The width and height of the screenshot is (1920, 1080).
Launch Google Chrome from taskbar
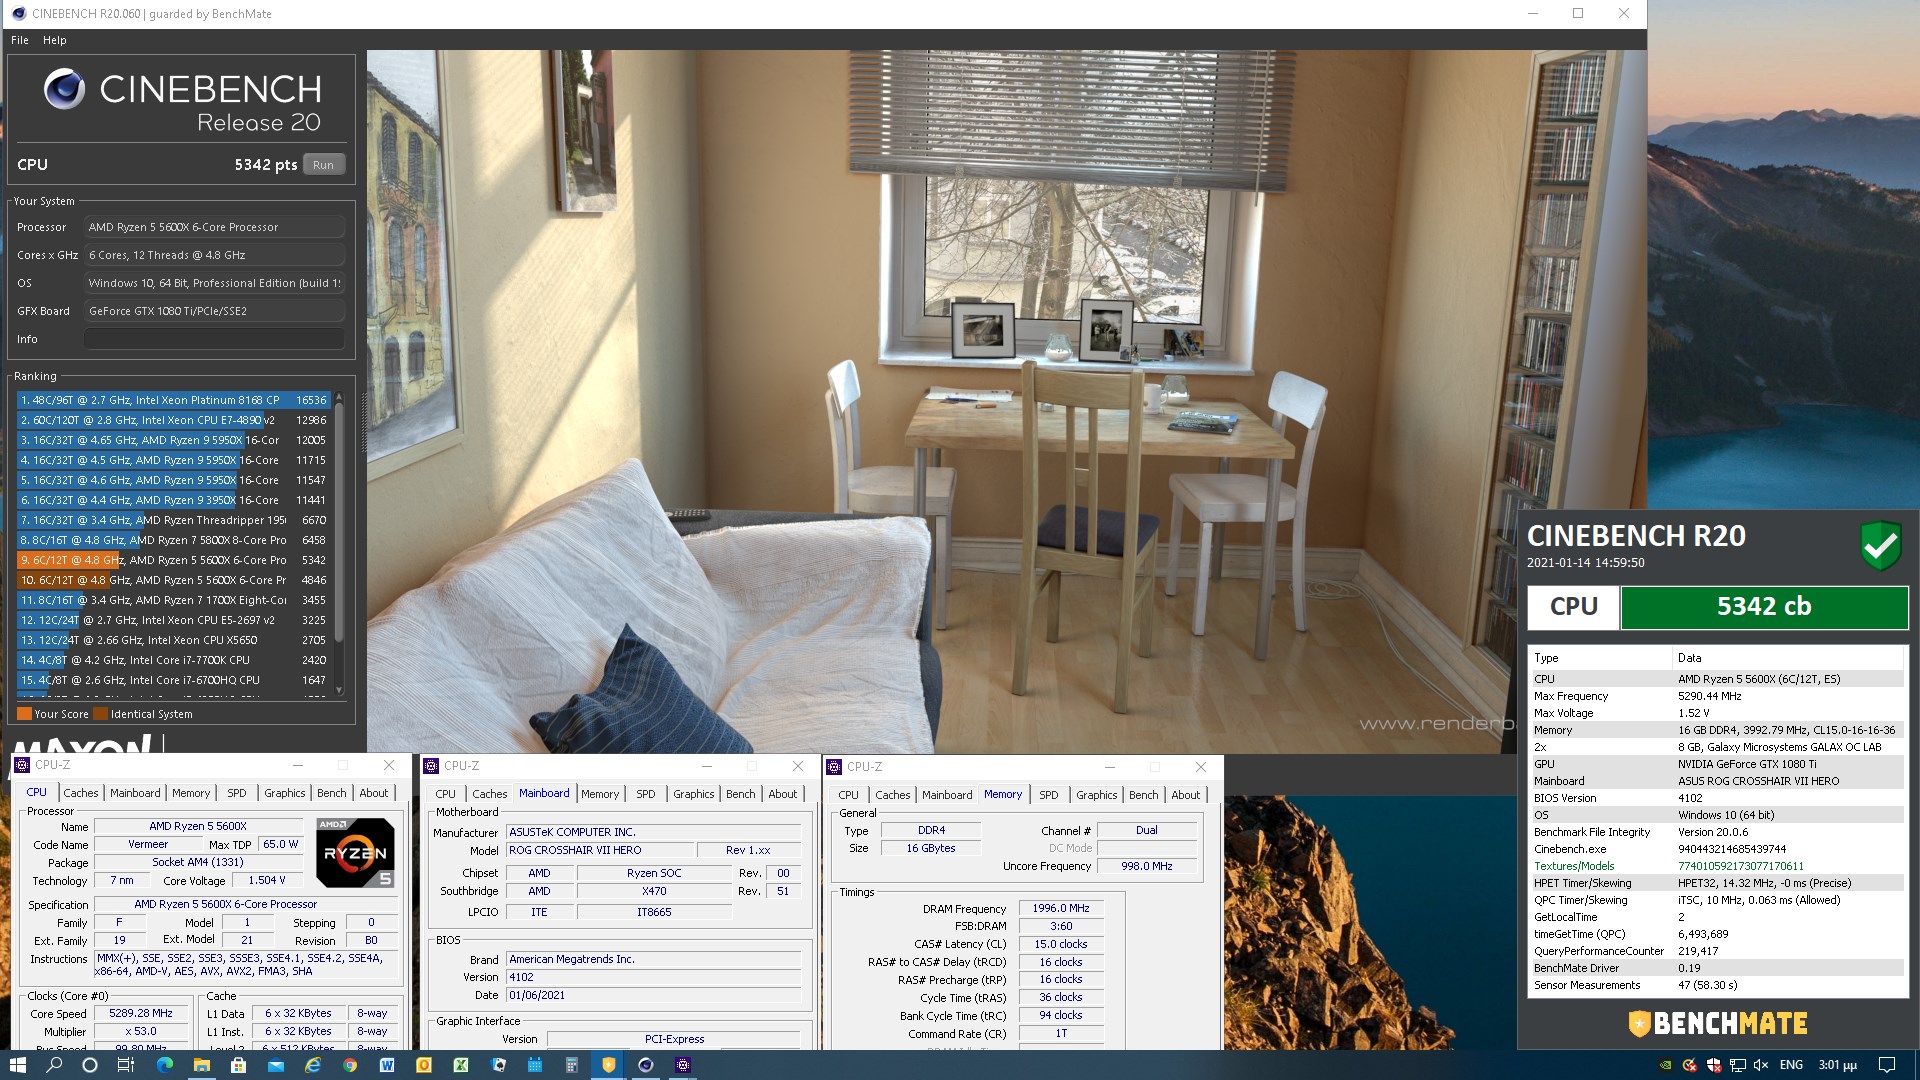pos(350,1065)
